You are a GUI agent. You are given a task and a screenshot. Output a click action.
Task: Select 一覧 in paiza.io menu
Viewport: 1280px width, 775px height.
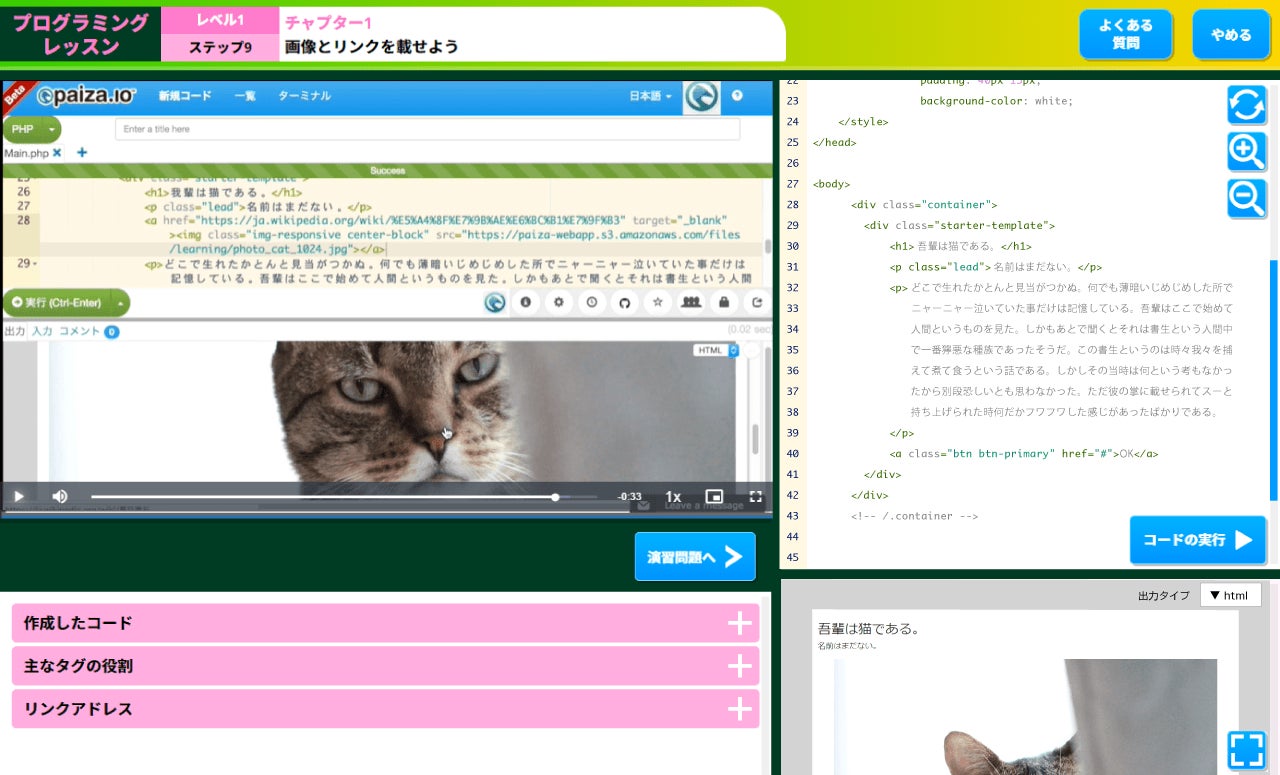pos(245,96)
